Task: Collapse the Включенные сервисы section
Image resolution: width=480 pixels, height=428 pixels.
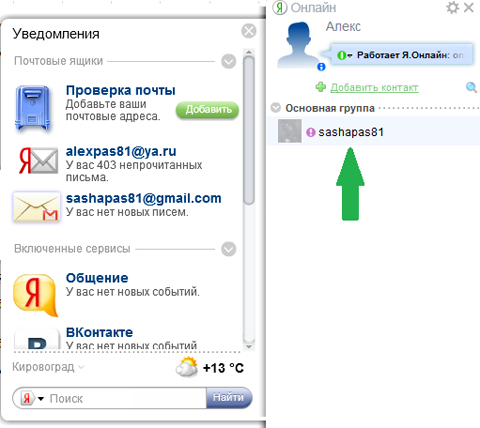Action: click(229, 249)
